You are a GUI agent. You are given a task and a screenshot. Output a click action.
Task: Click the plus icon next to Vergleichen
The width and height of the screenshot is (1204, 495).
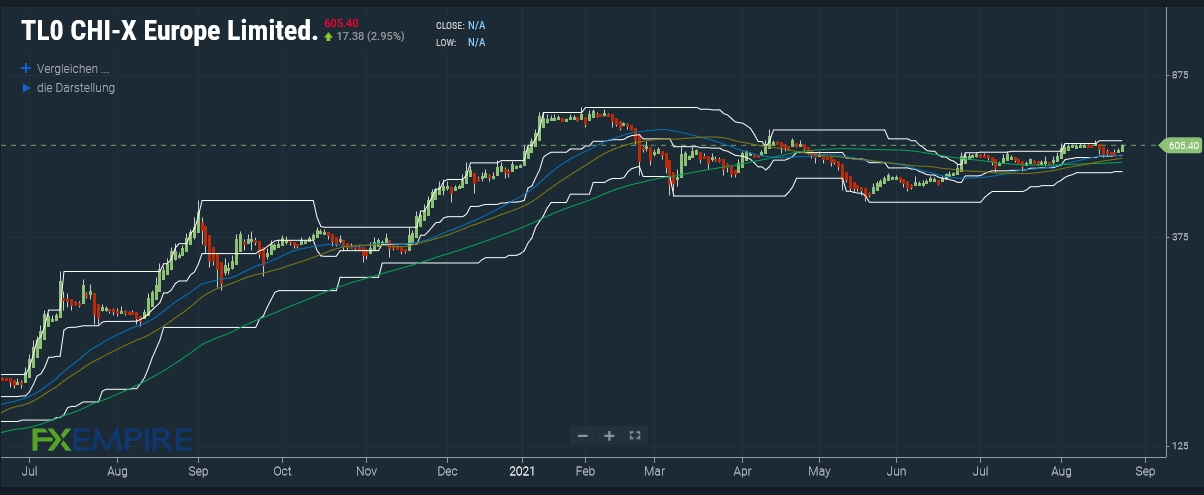(26, 69)
